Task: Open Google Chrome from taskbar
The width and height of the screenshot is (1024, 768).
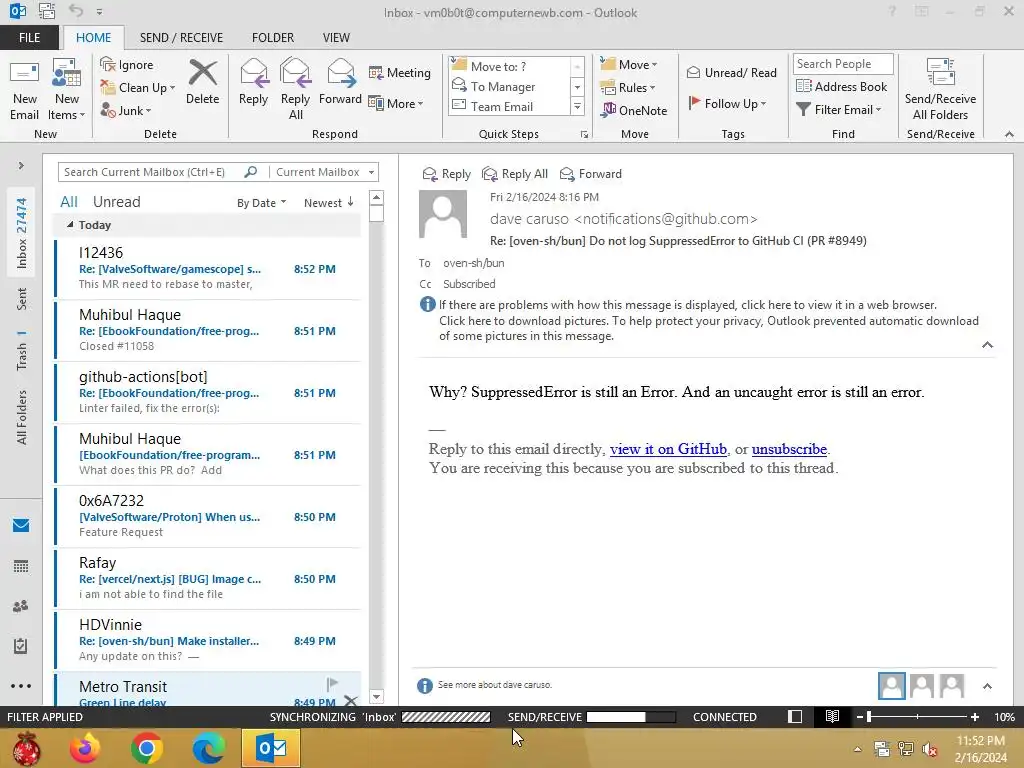Action: tap(146, 748)
